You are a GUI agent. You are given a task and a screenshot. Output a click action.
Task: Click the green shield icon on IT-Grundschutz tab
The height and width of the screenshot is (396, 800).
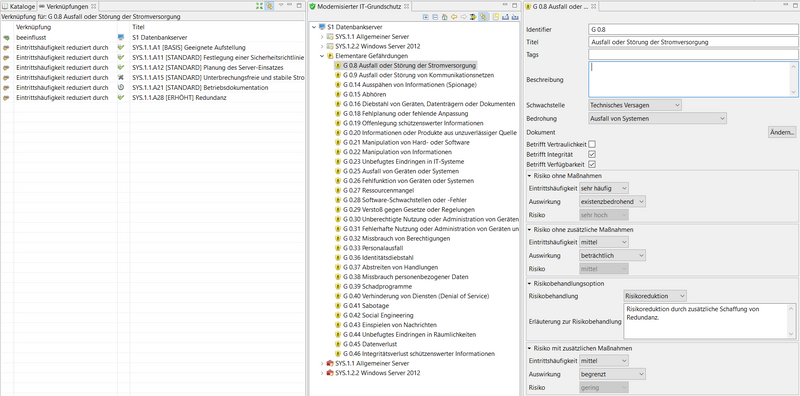pos(312,6)
